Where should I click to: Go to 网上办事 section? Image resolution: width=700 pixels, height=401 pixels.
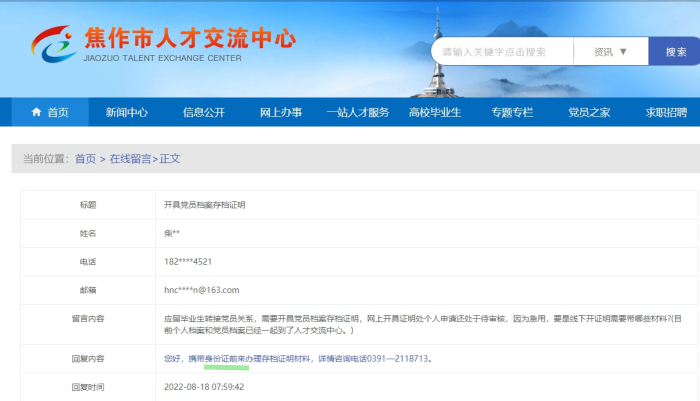click(281, 112)
